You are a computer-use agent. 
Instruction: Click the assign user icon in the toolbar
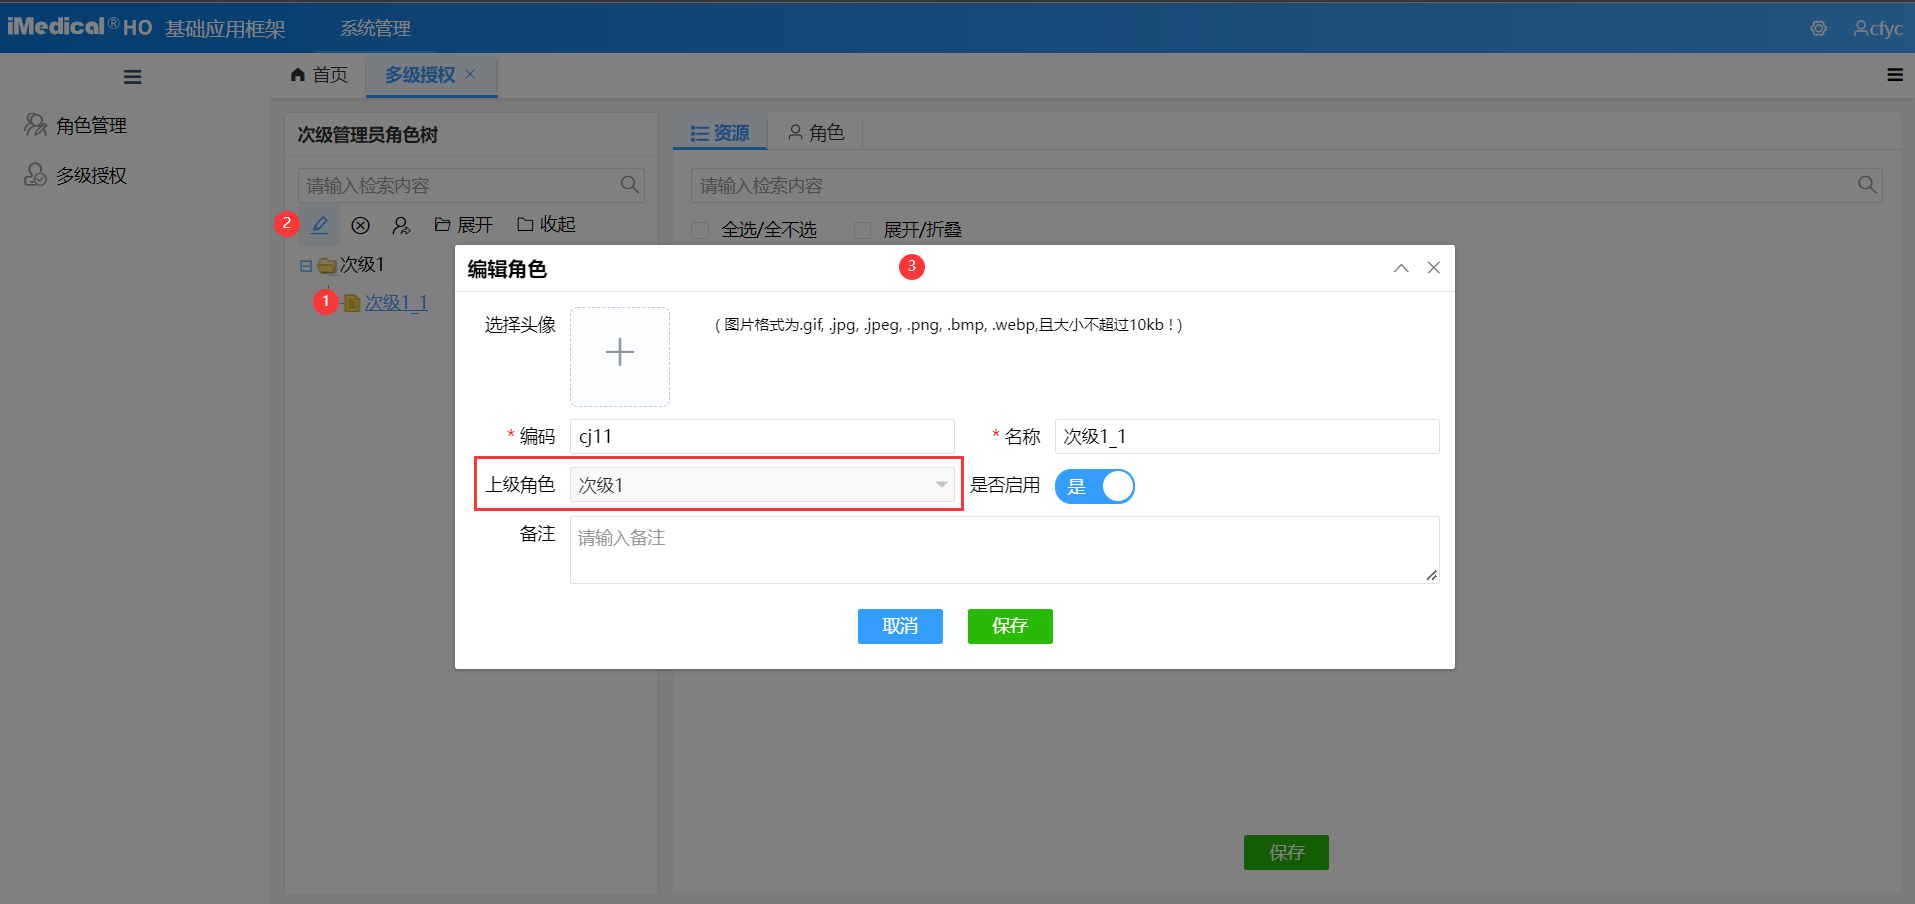[401, 224]
